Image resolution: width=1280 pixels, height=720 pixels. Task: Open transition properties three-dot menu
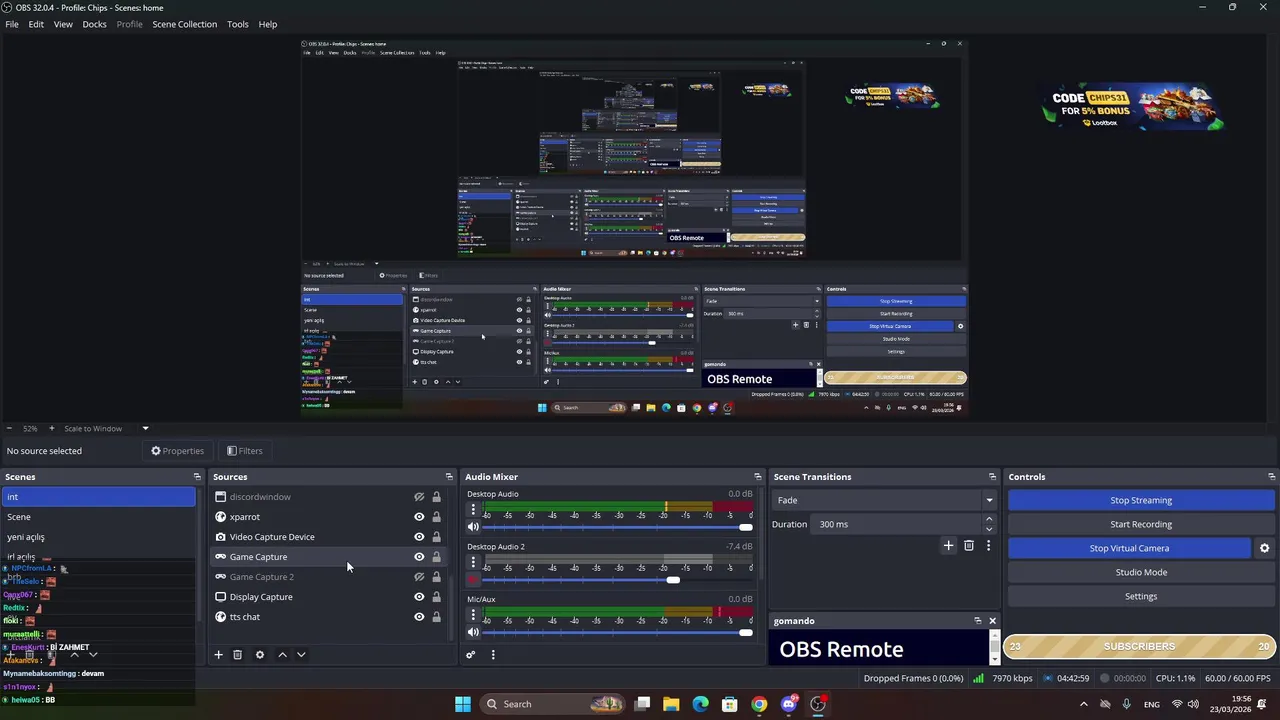(x=988, y=546)
